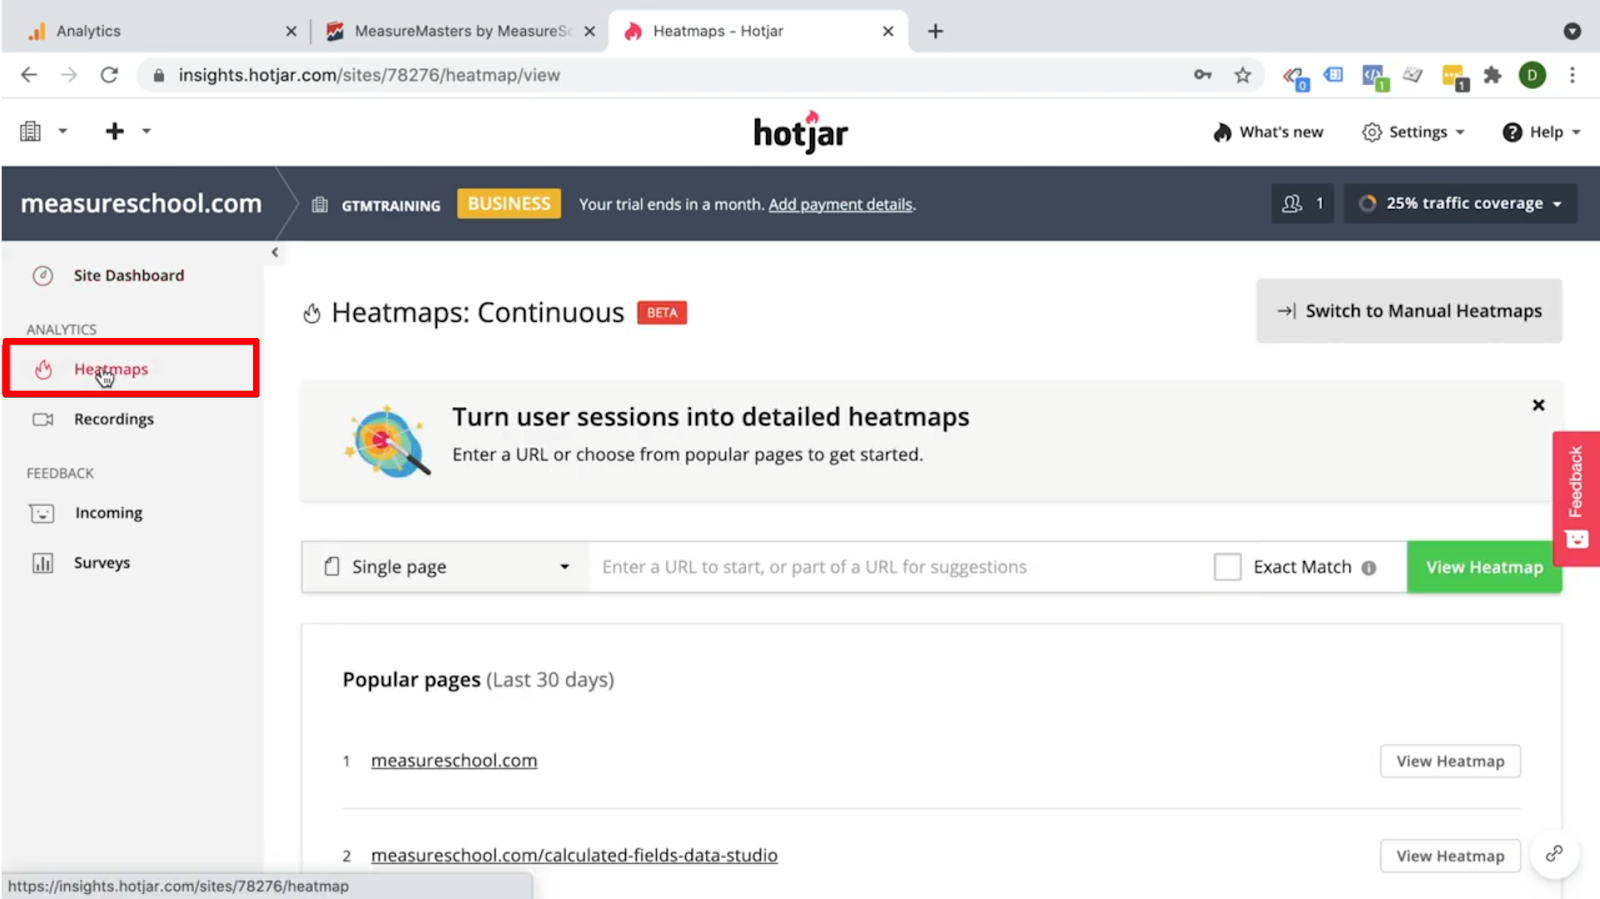The height and width of the screenshot is (899, 1600).
Task: Select the Heatmaps - Hotjar browser tab
Action: click(758, 31)
